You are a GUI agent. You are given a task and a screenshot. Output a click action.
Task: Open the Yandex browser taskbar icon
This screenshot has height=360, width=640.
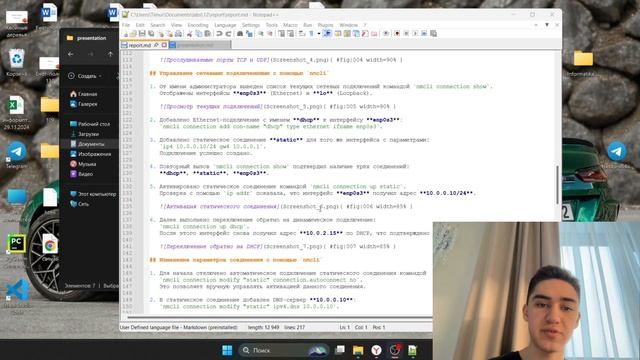tap(376, 350)
